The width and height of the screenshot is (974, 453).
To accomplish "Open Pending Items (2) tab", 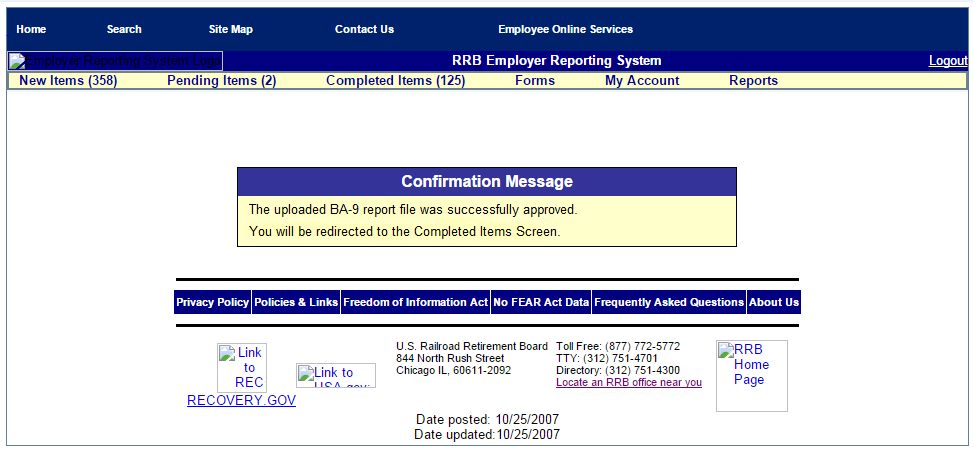I will coord(221,81).
